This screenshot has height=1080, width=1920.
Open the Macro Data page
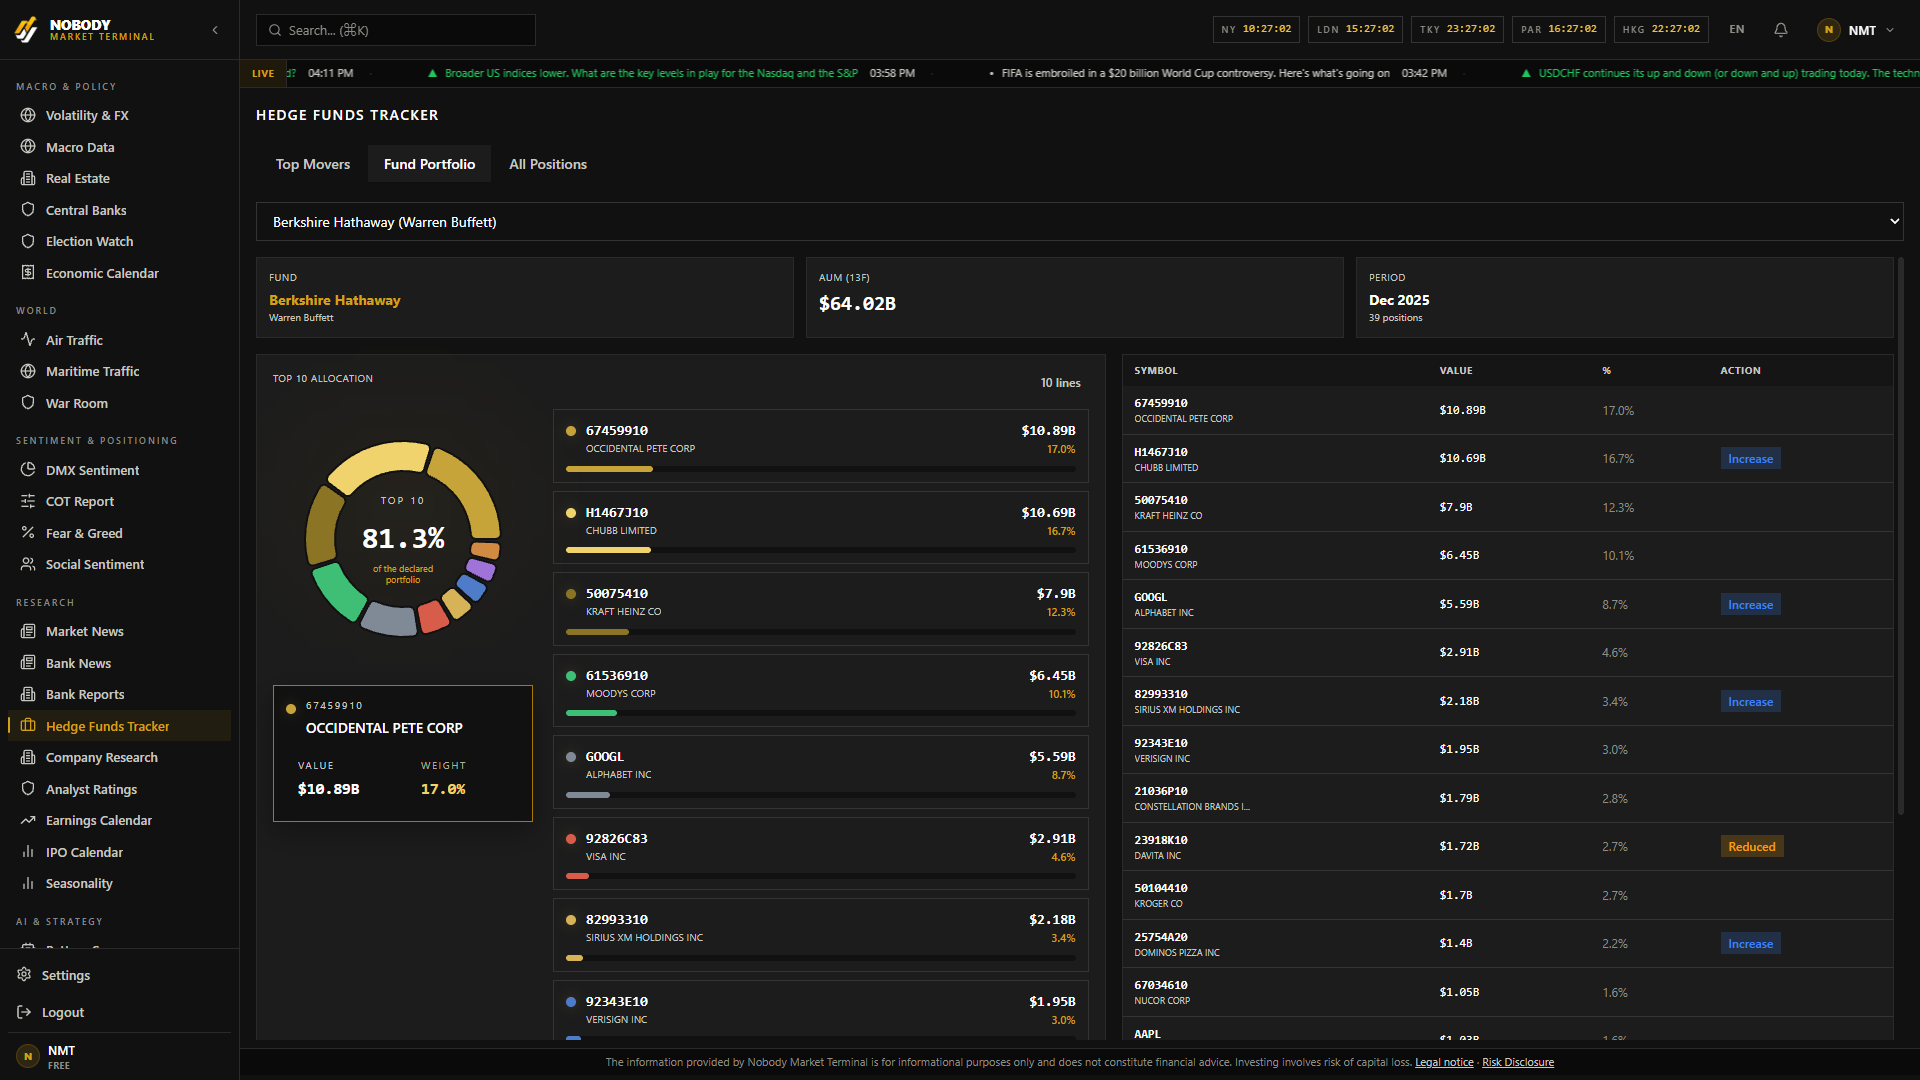point(80,147)
